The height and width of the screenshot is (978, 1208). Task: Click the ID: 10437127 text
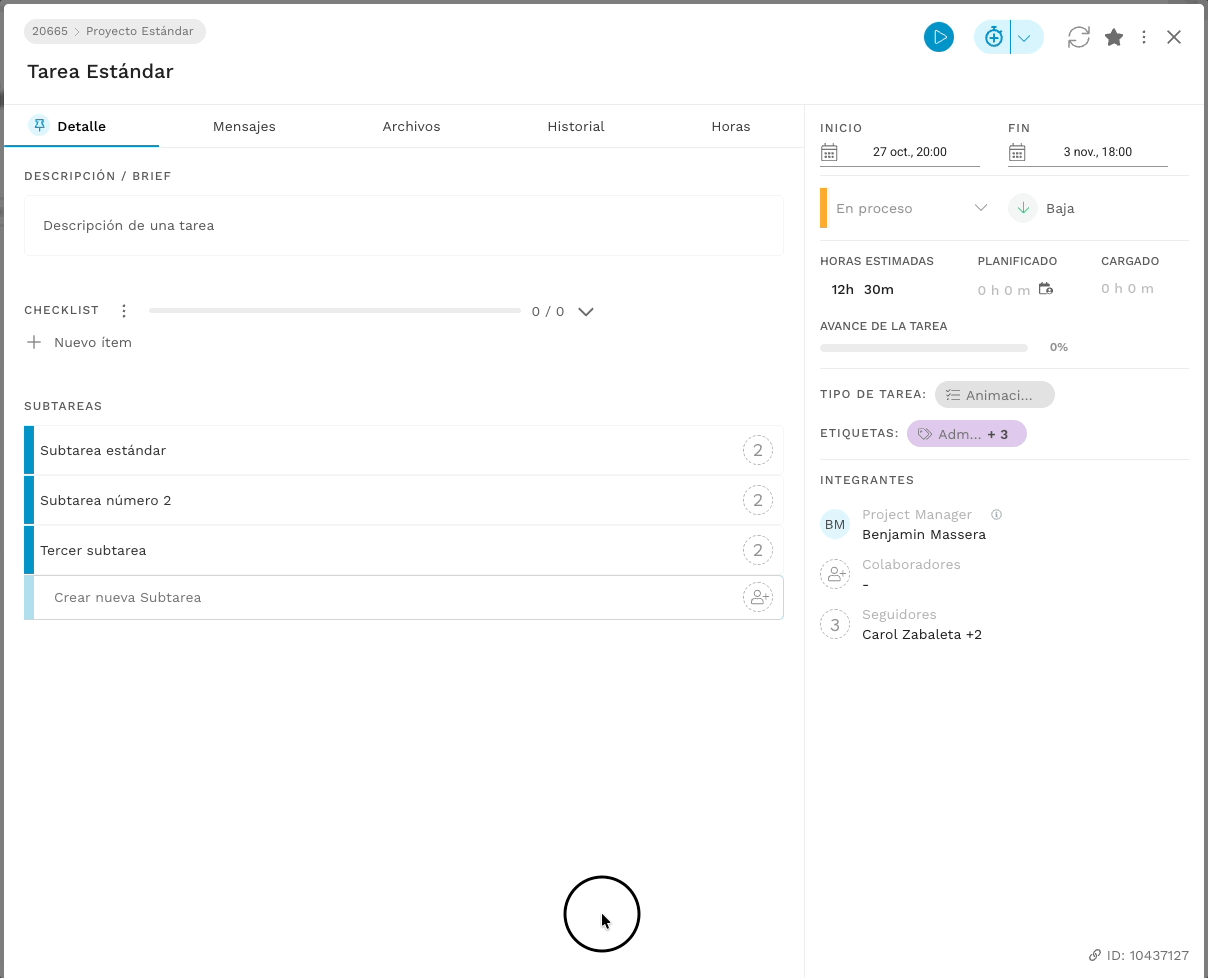1148,955
